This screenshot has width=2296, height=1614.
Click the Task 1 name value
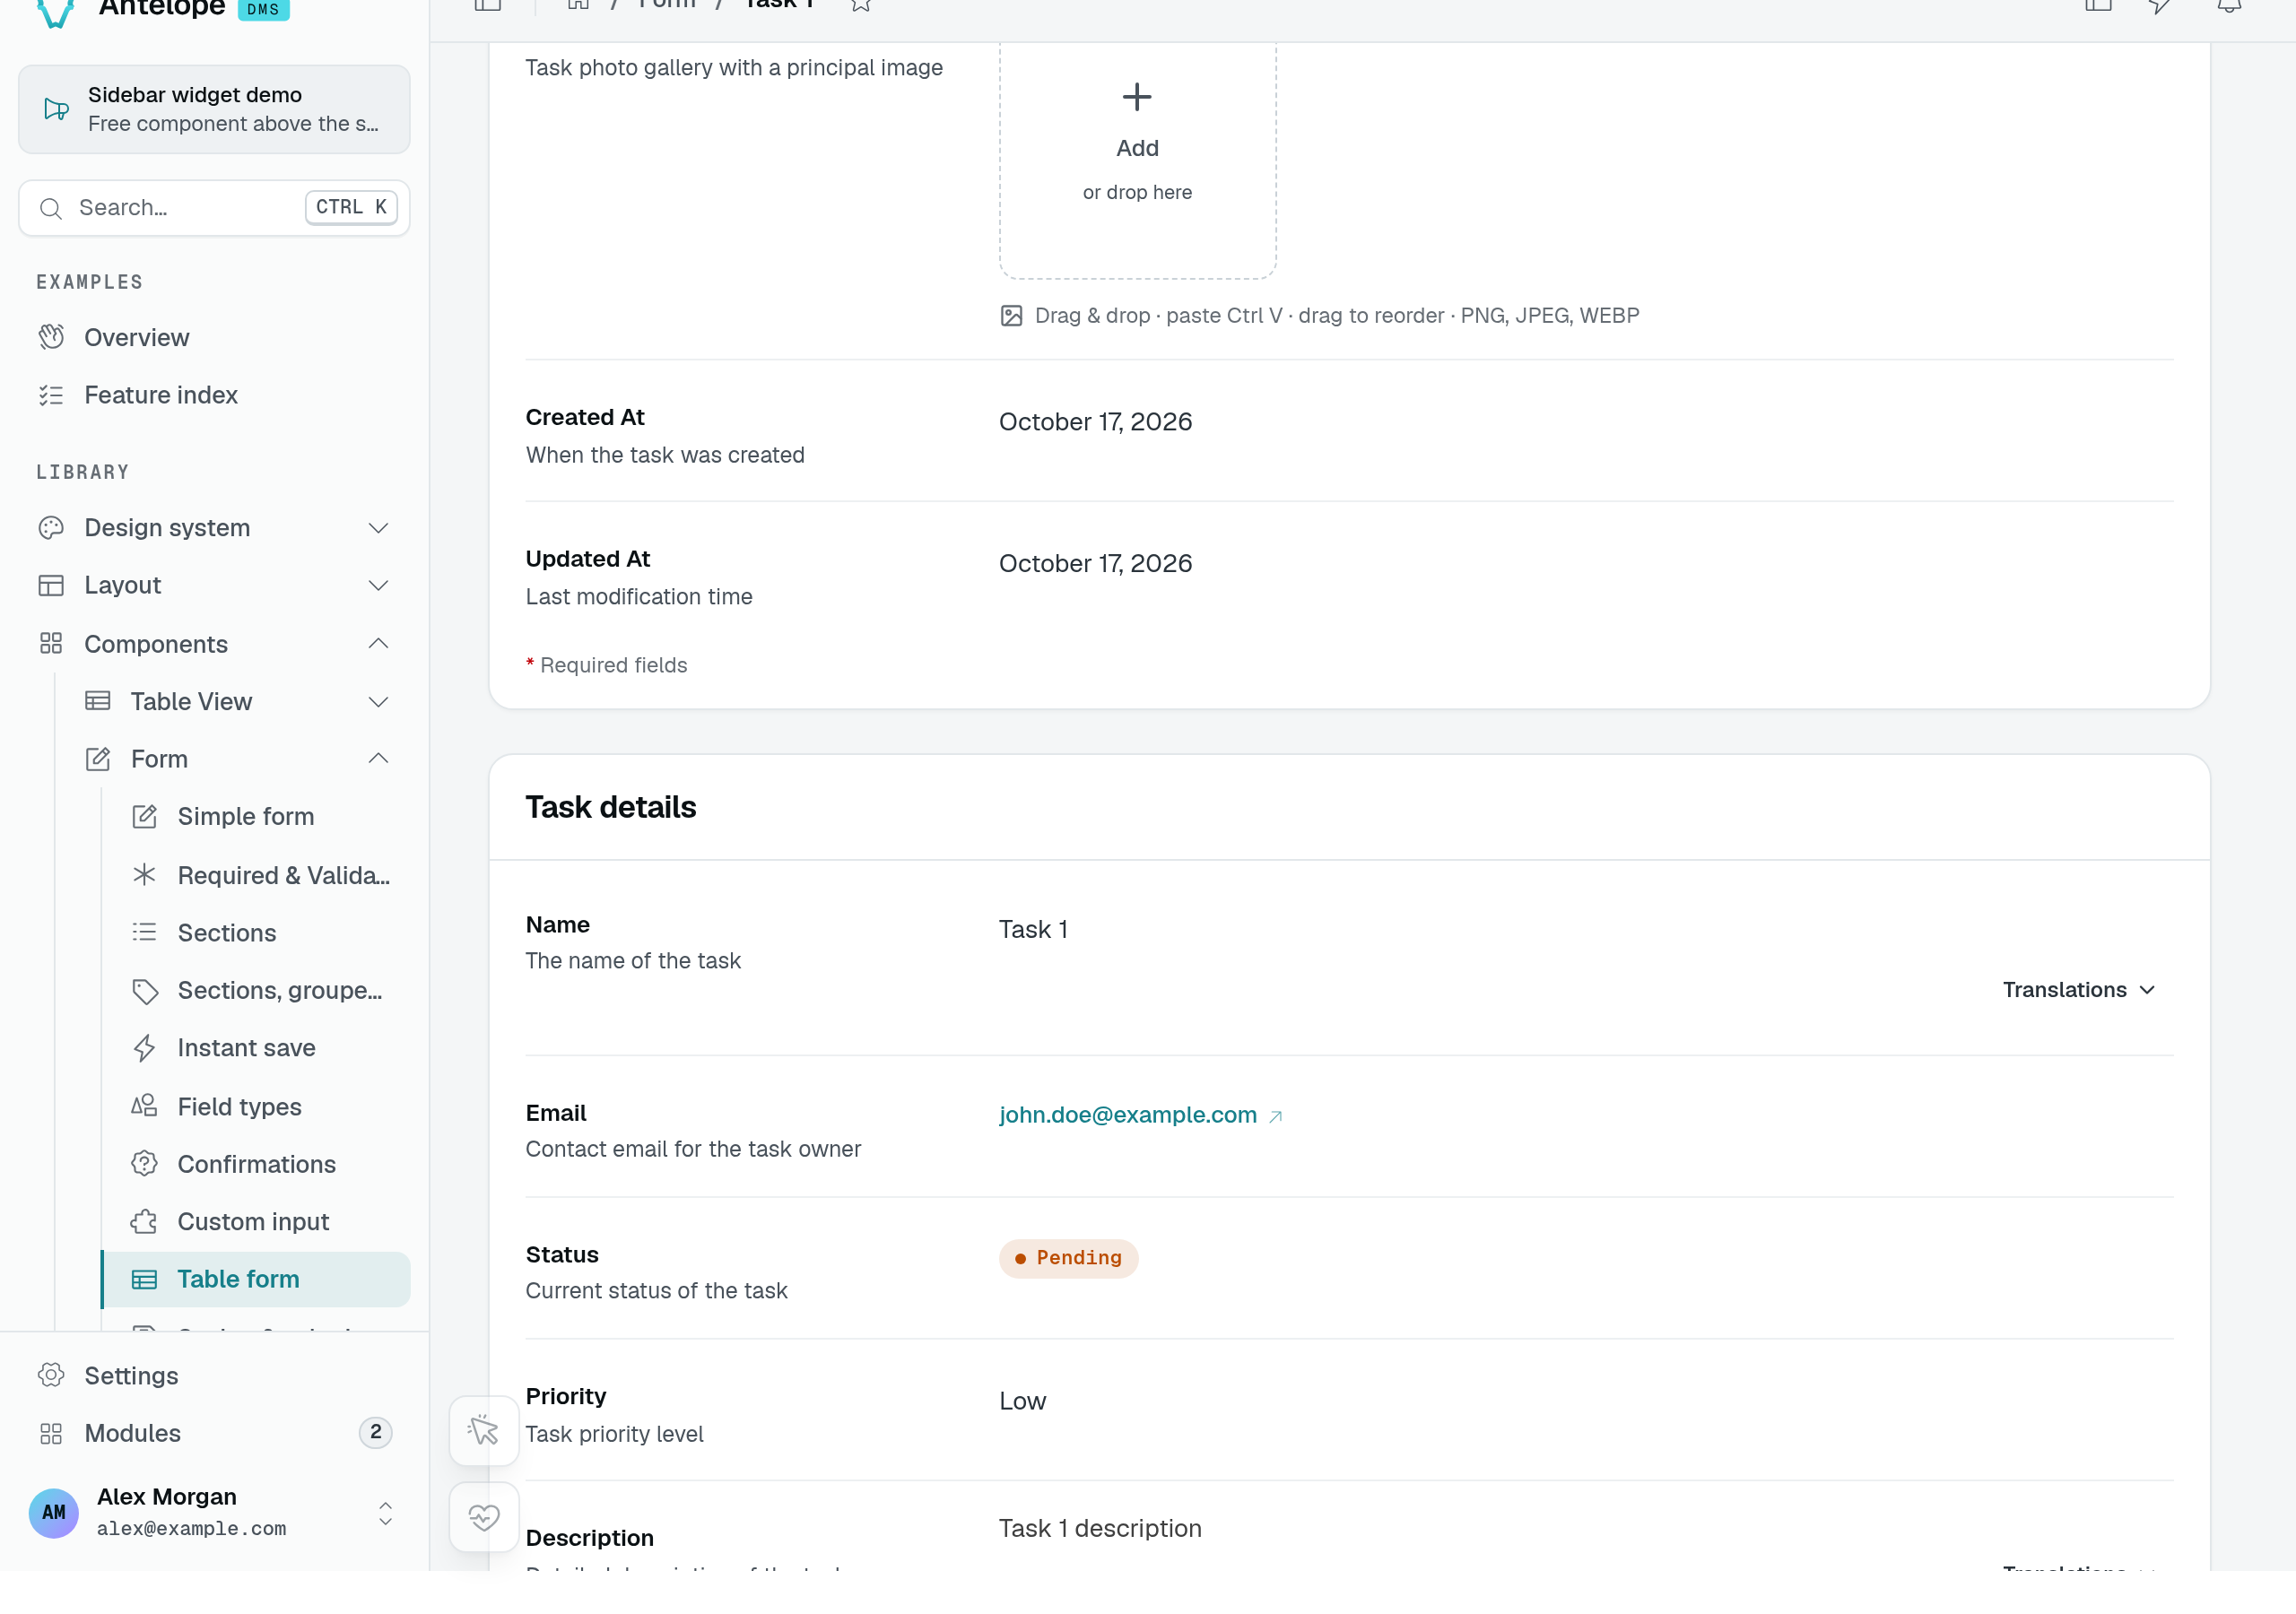pyautogui.click(x=1033, y=929)
